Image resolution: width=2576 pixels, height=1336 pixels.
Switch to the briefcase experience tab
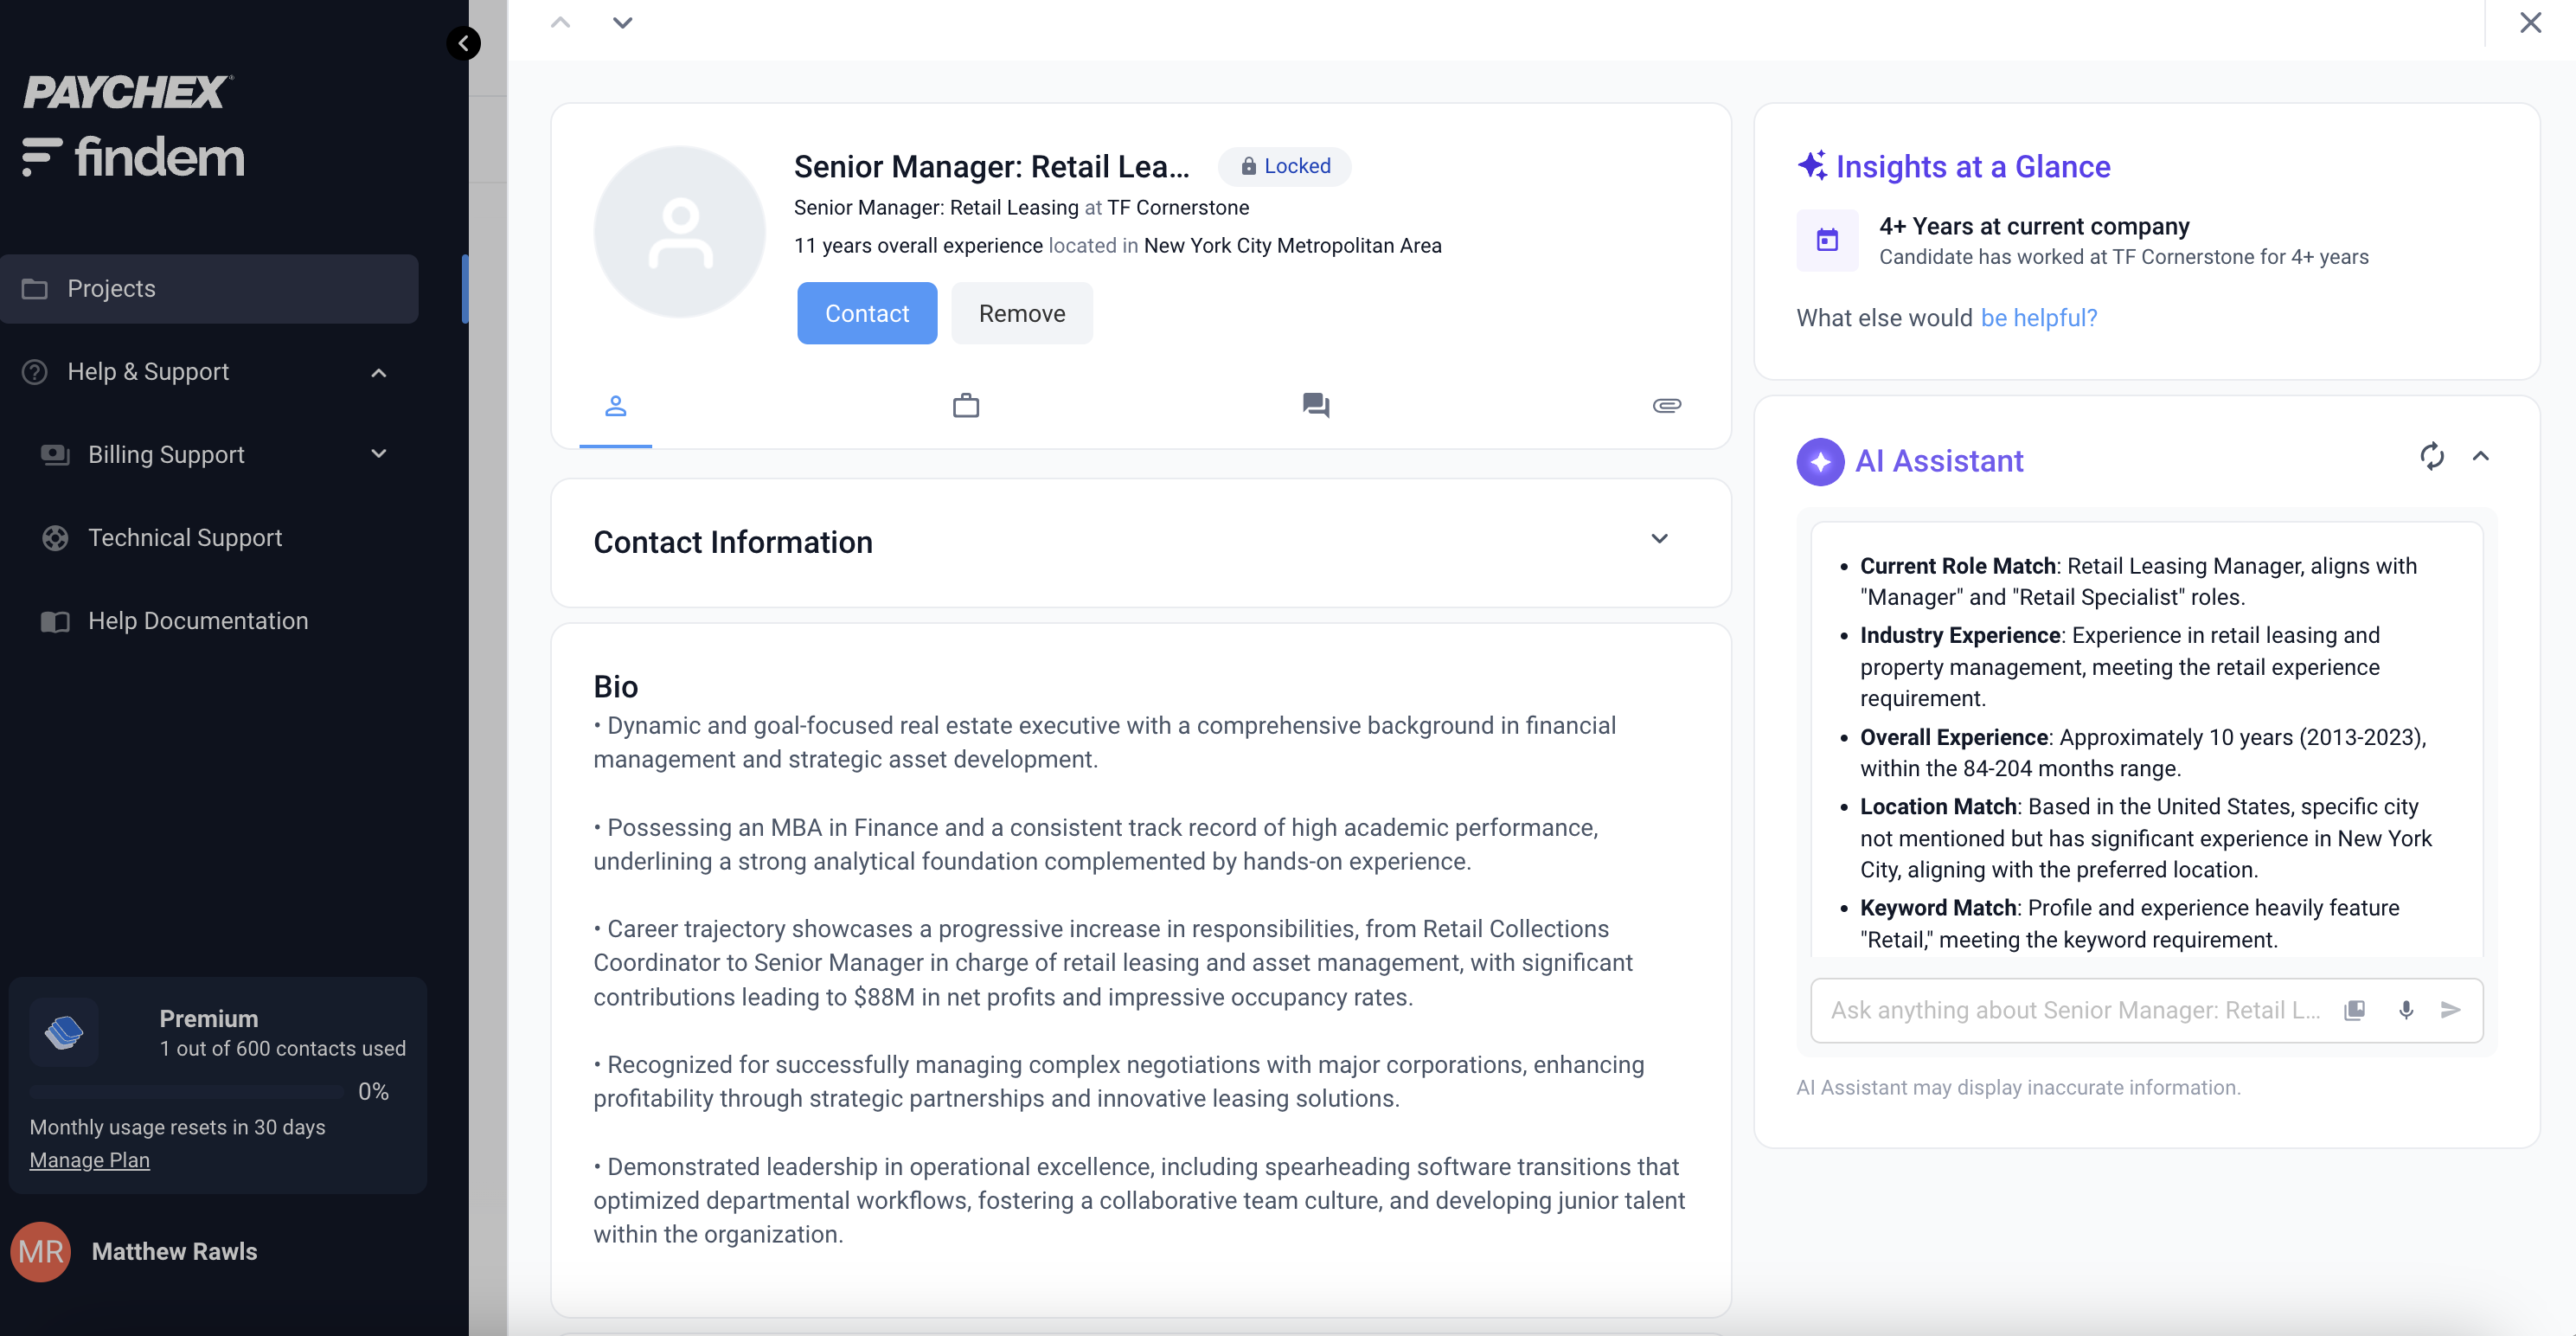(x=965, y=405)
